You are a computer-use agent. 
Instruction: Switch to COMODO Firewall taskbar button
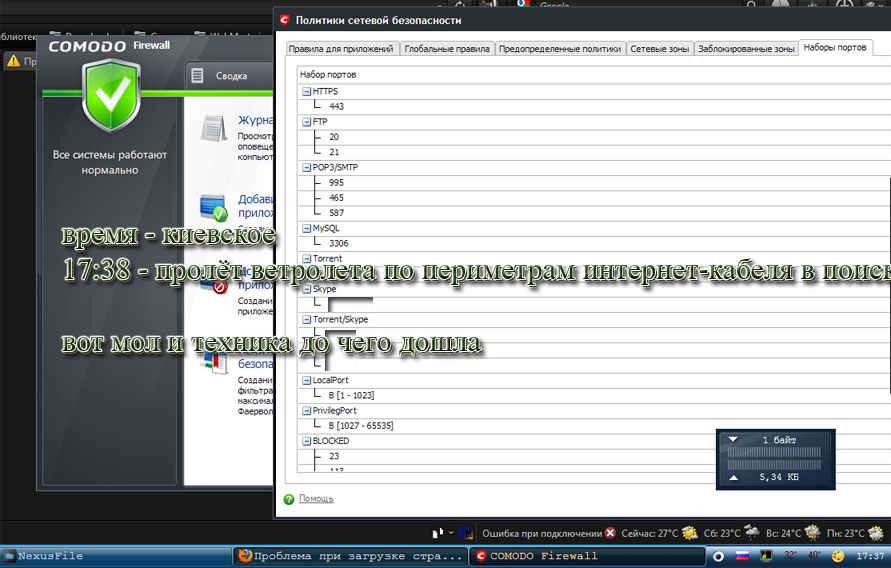[x=588, y=556]
